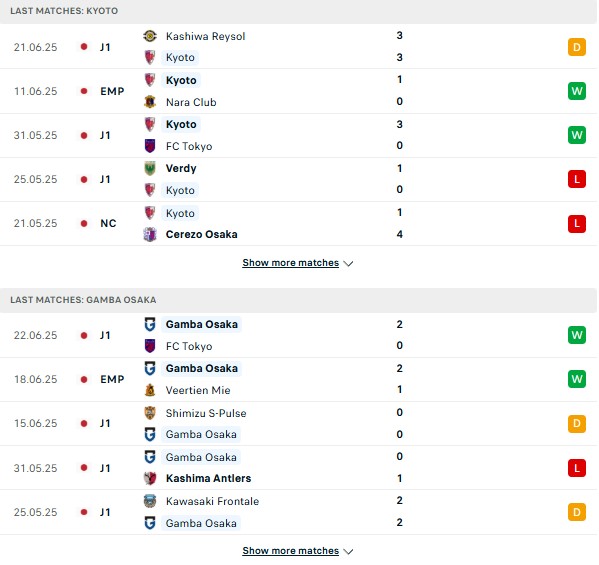Screen dimensions: 599x565
Task: Click the draw badge for Kashiwa Reysol match
Action: tap(577, 47)
